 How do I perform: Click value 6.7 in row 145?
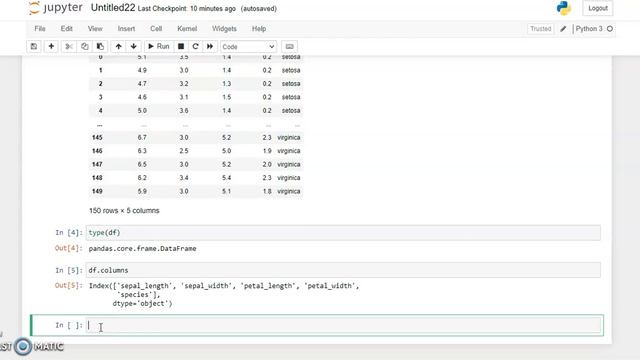click(142, 138)
